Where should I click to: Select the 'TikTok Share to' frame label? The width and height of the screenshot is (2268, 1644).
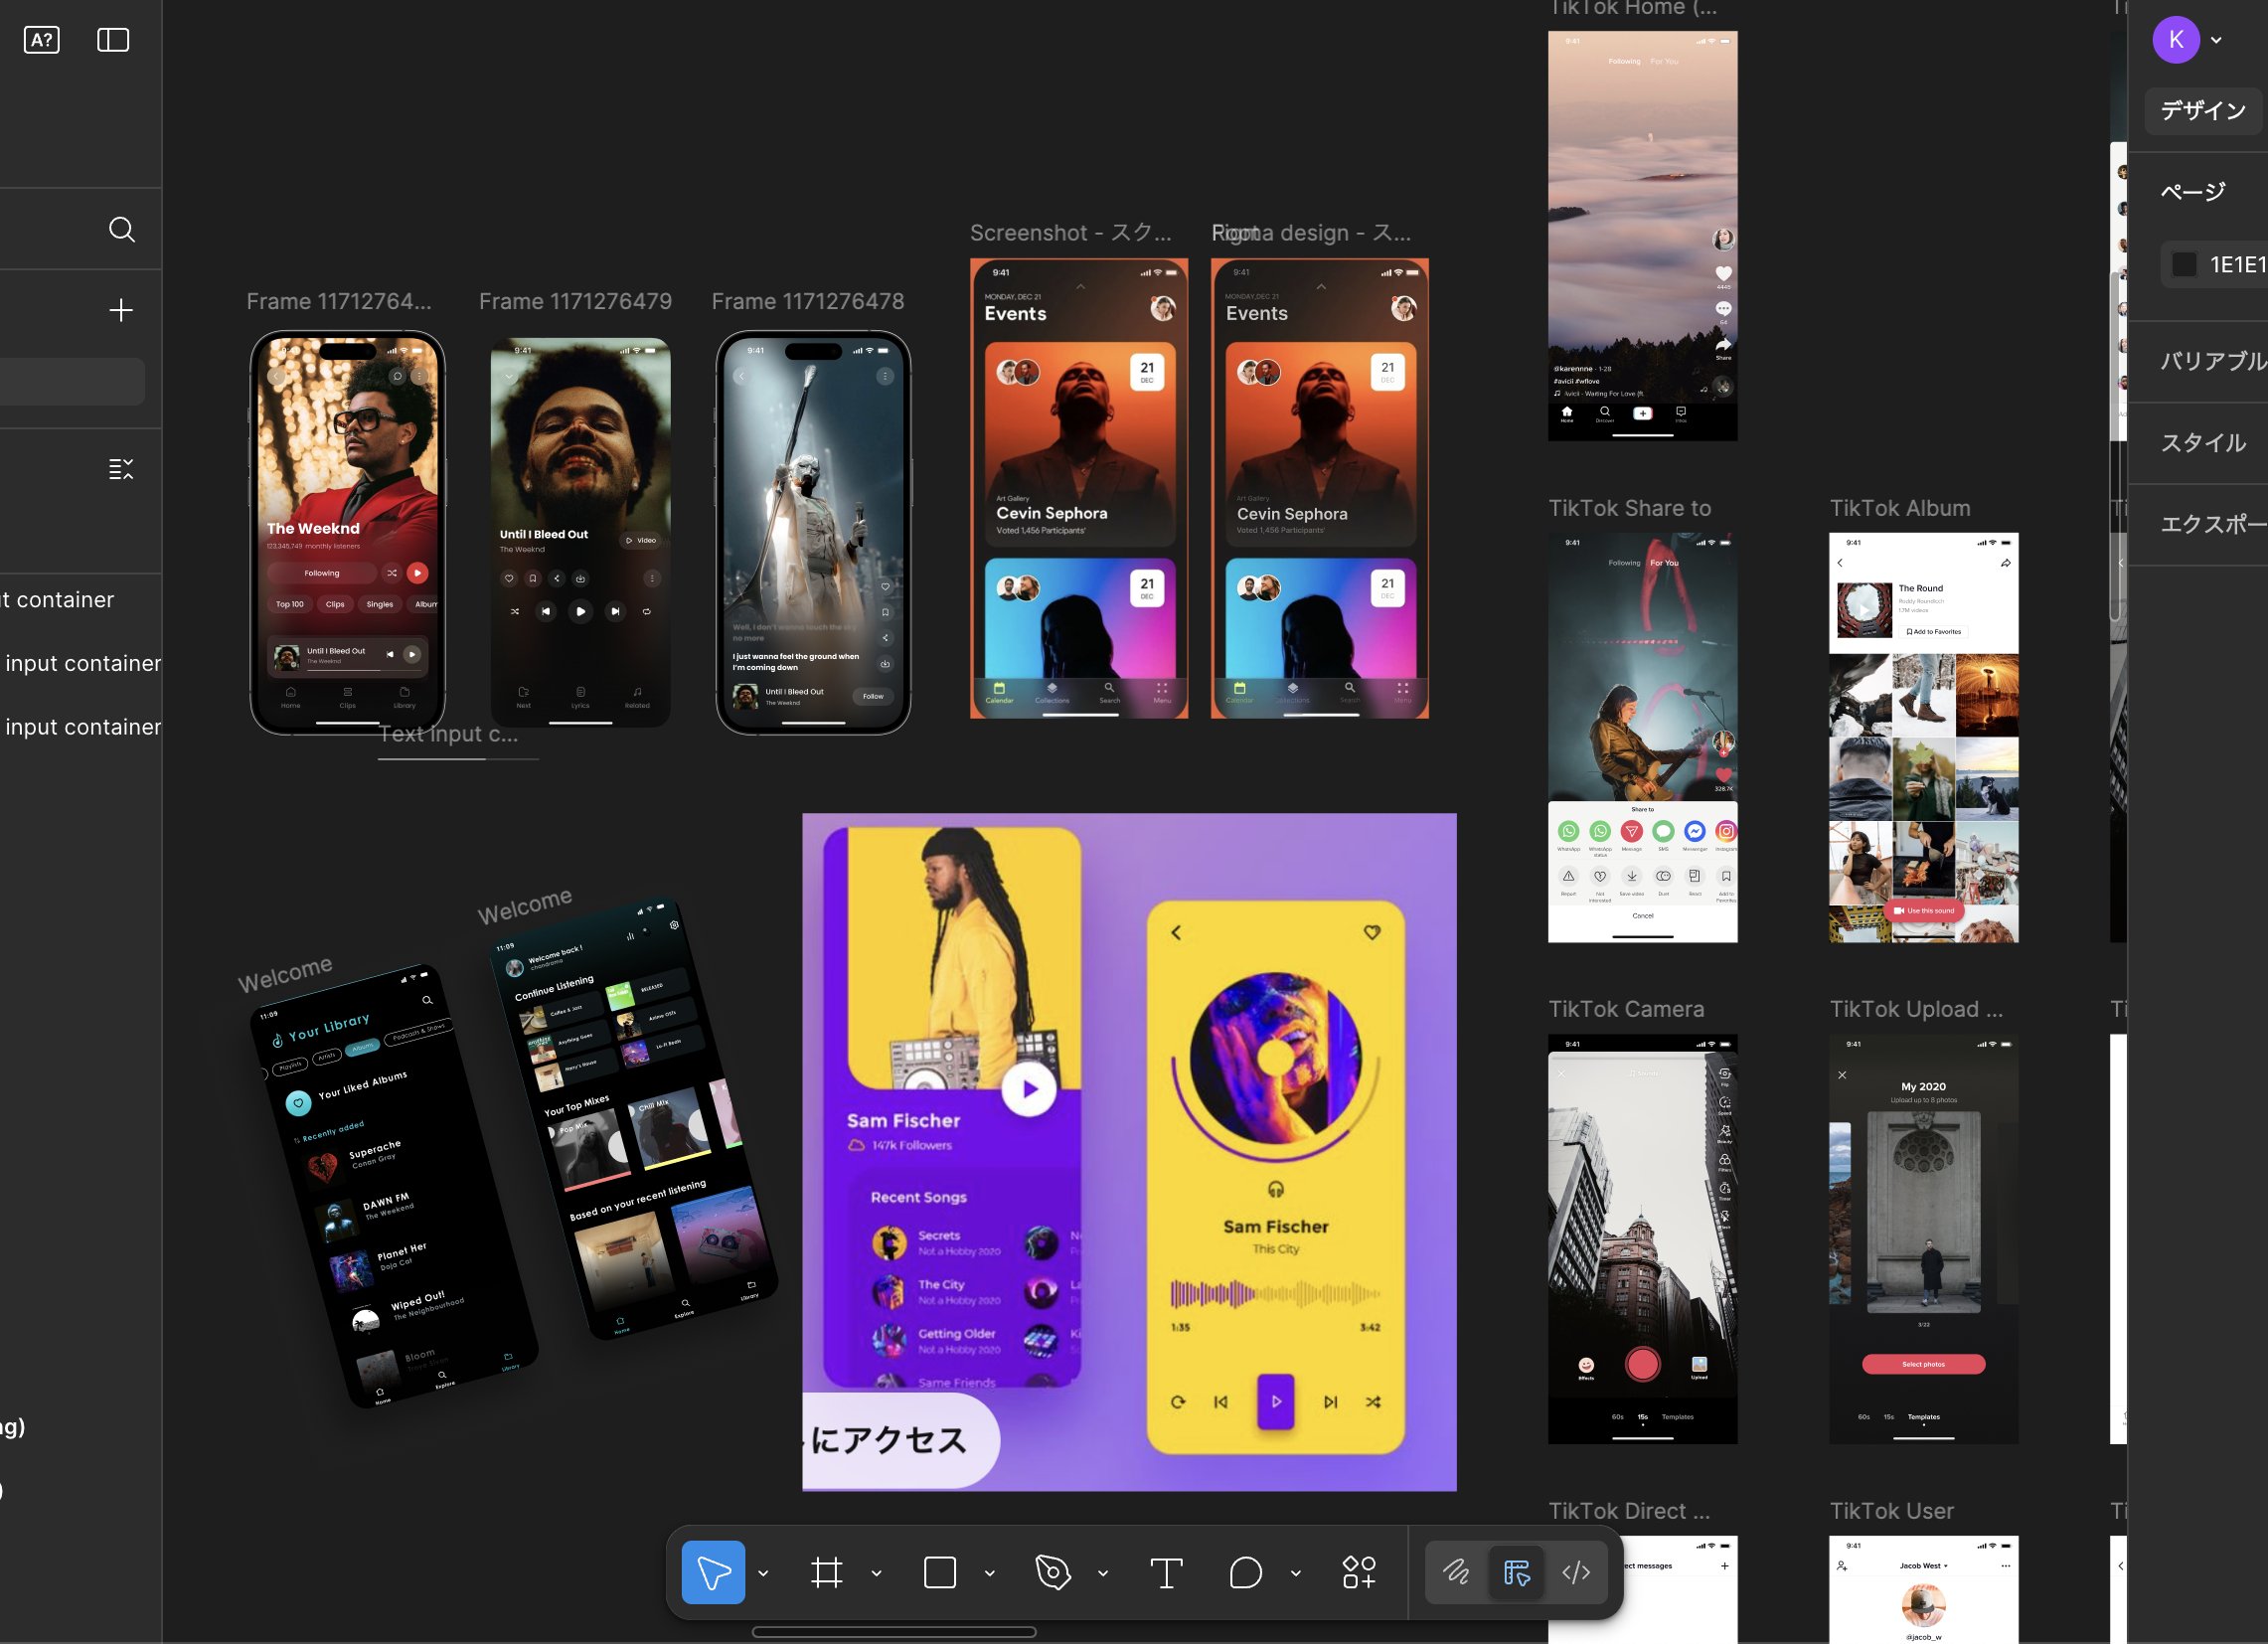1629,508
